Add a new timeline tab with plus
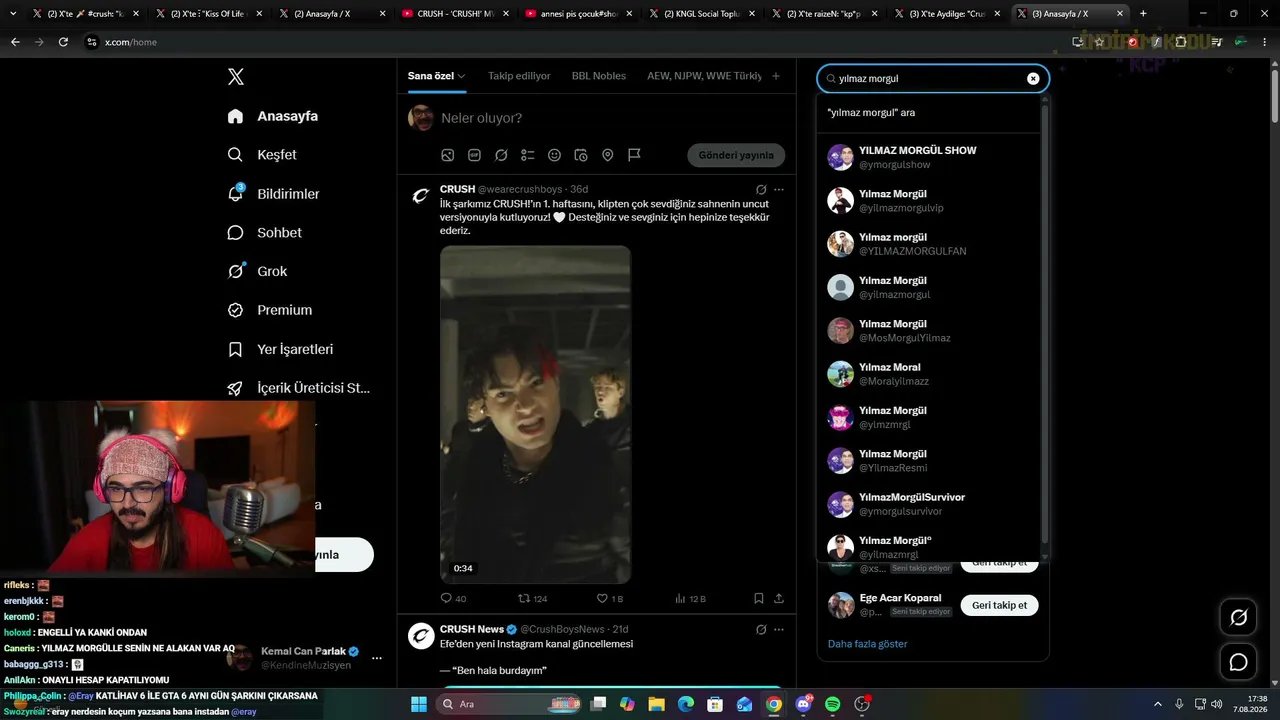Image resolution: width=1280 pixels, height=720 pixels. tap(776, 76)
